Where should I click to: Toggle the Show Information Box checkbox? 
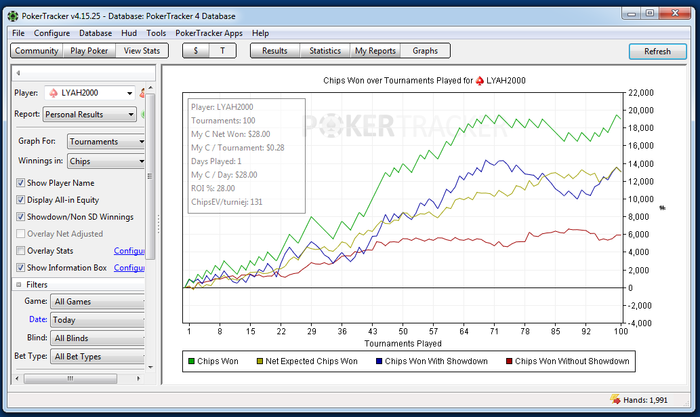(x=21, y=267)
